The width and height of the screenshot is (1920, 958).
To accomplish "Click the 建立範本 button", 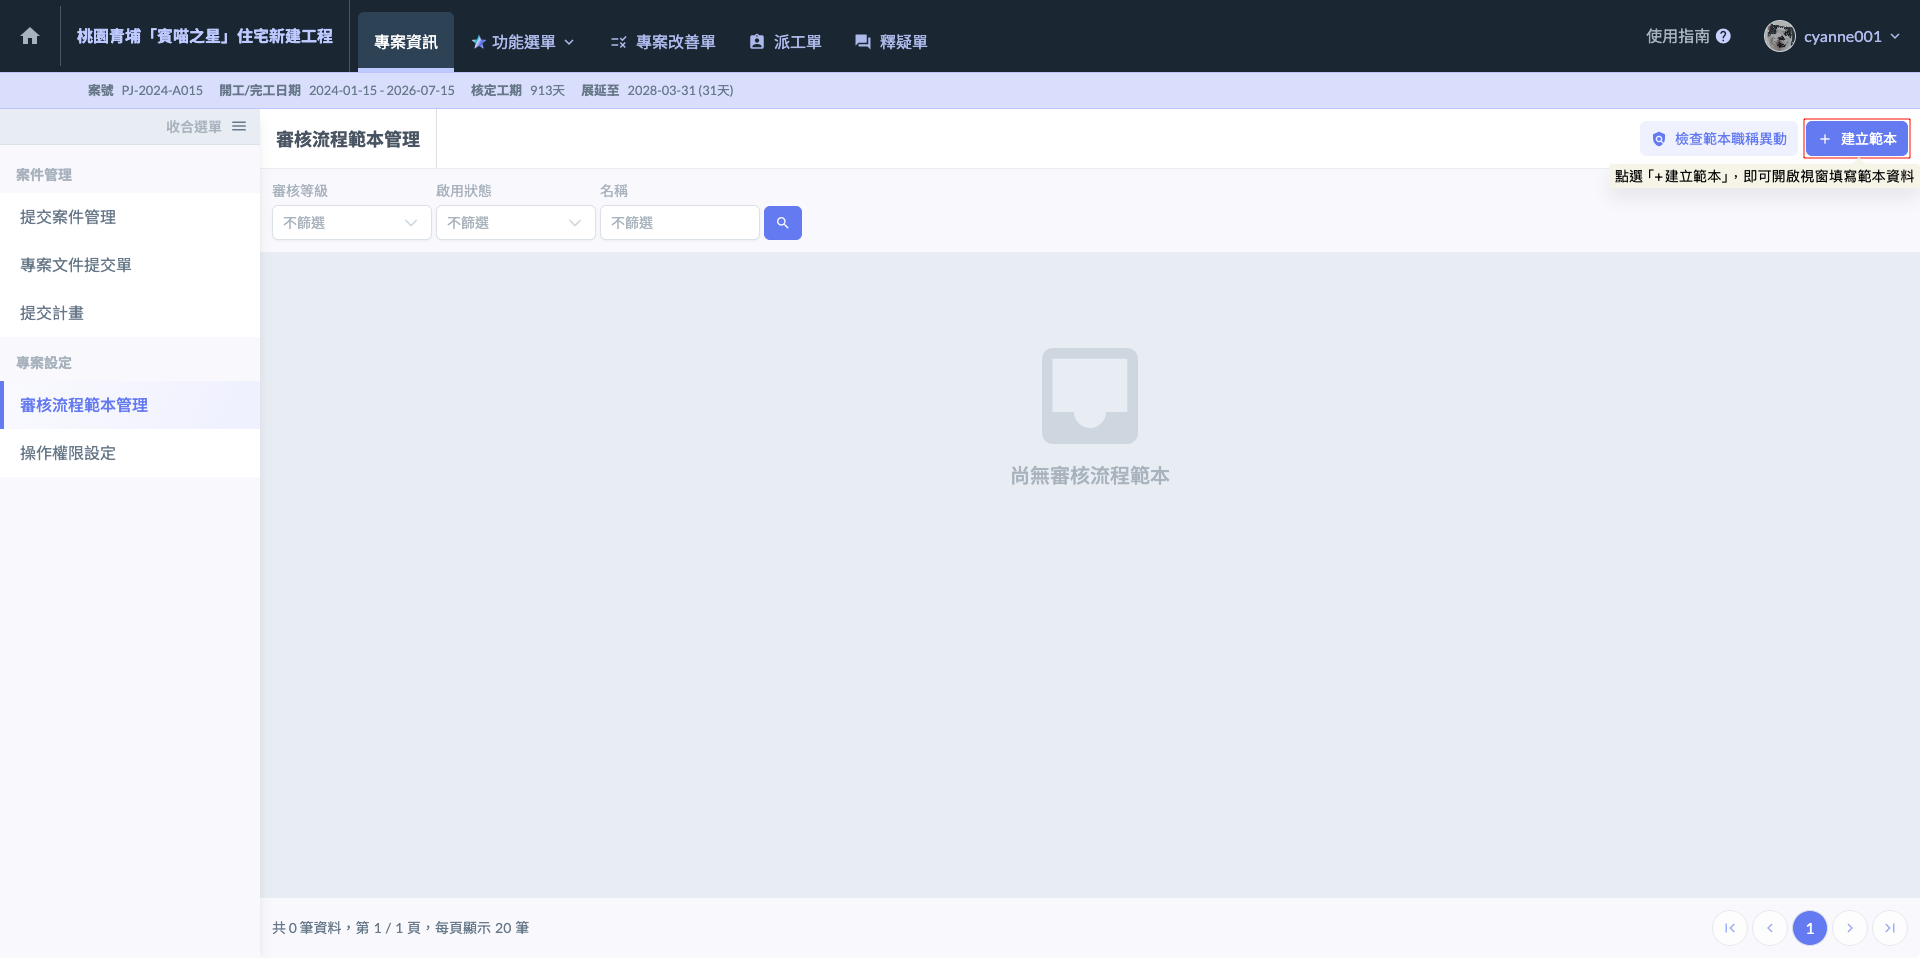I will click(1857, 139).
